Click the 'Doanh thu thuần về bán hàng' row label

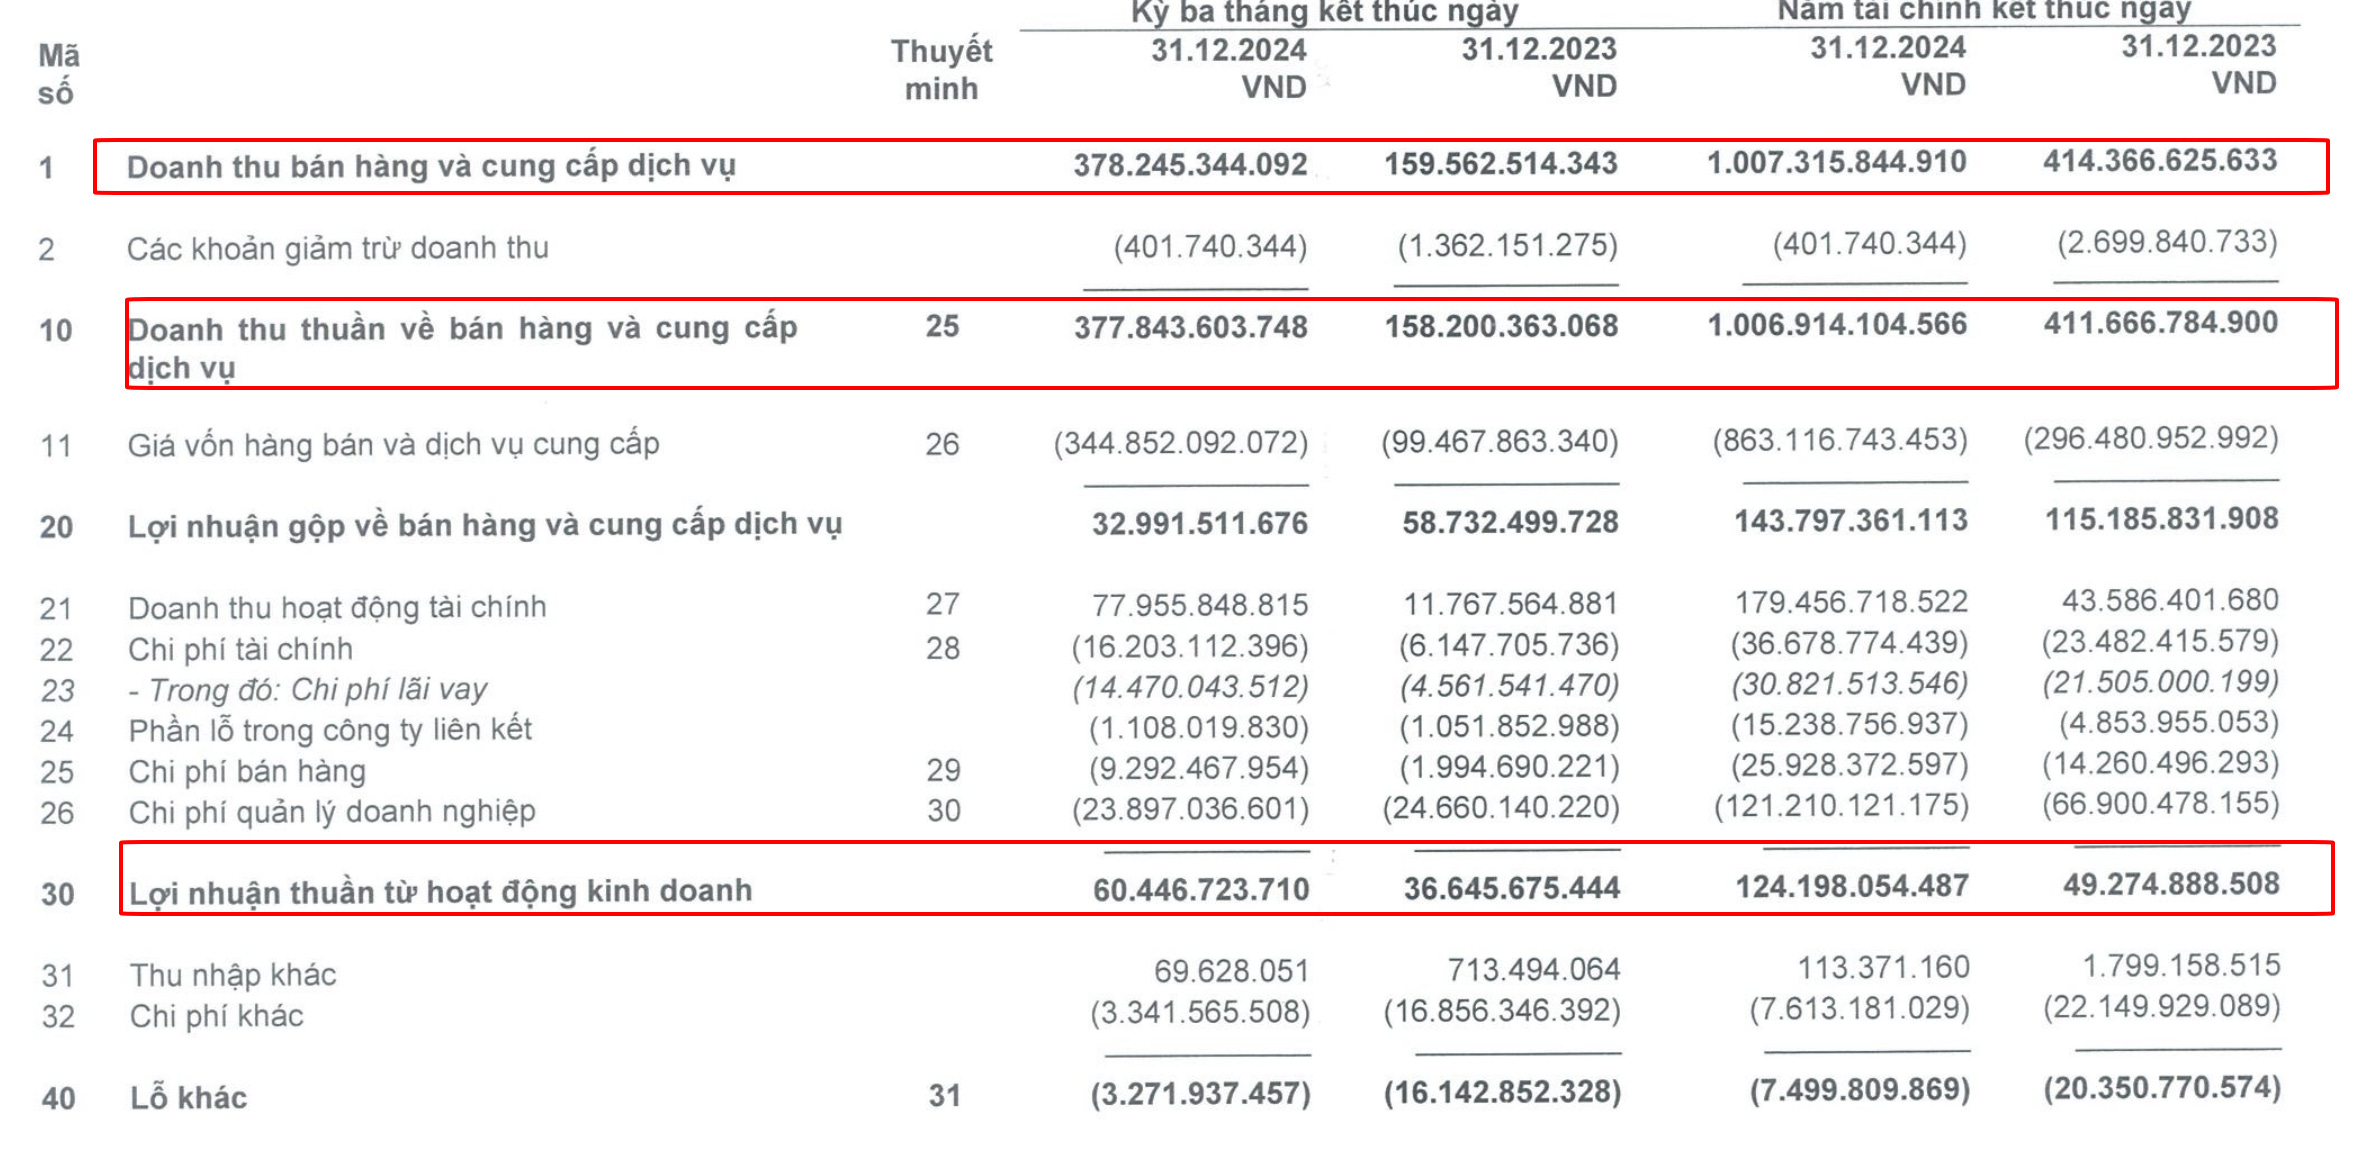461,346
